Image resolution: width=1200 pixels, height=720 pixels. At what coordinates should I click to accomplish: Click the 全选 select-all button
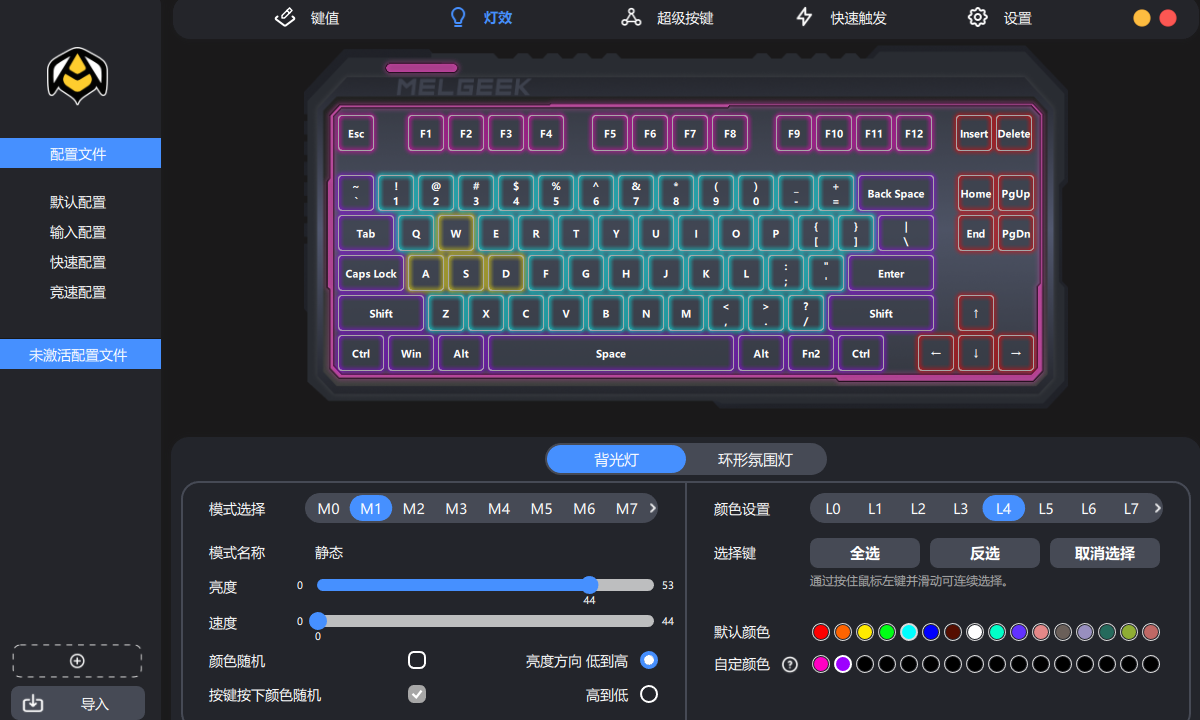point(864,553)
